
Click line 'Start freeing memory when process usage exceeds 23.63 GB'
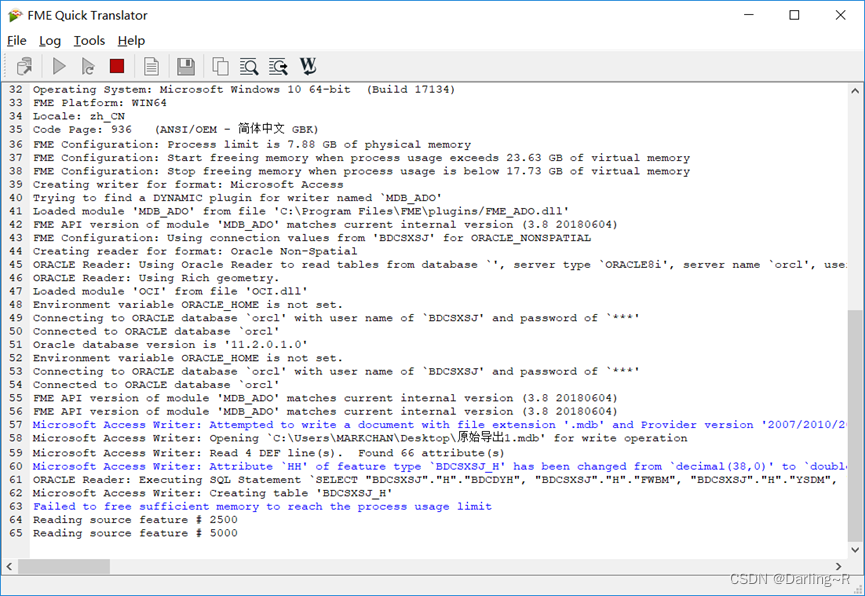tap(361, 158)
